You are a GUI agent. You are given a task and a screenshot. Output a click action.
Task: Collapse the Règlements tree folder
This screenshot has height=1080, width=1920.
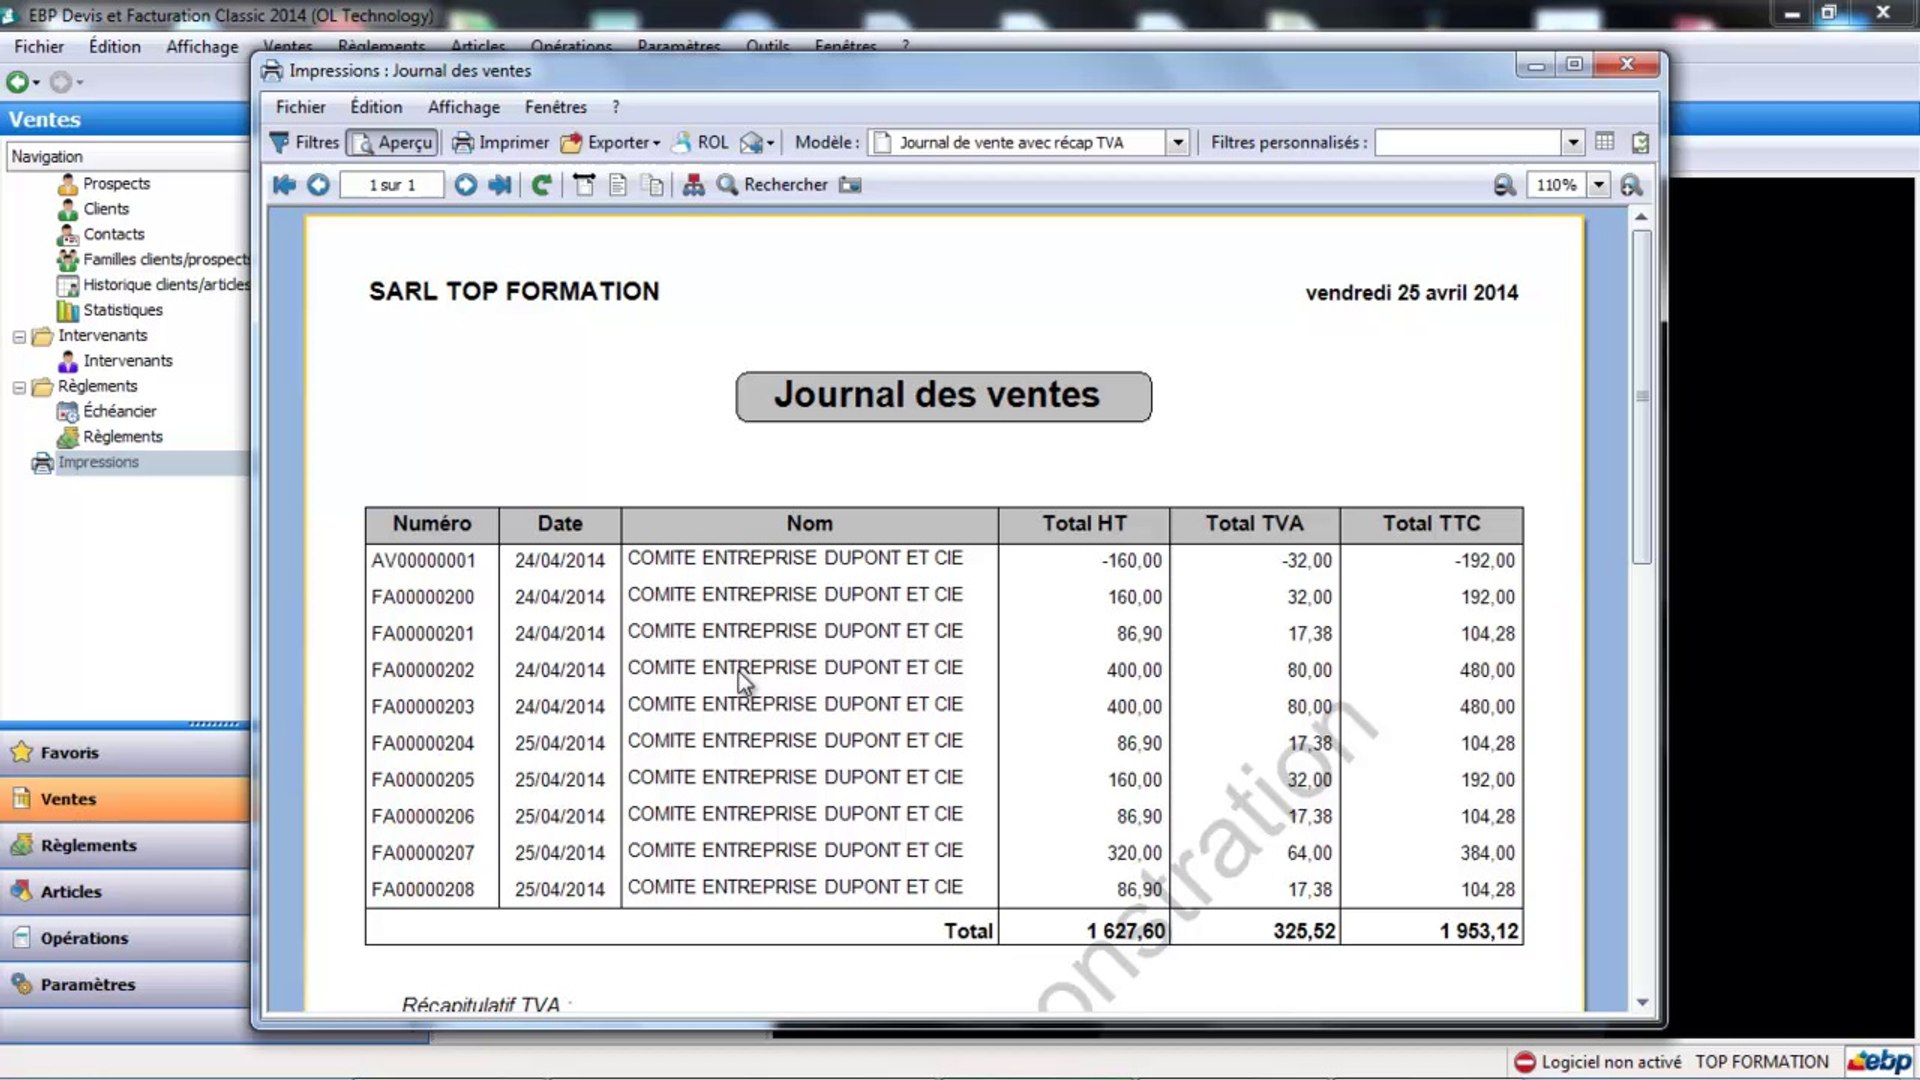tap(19, 387)
